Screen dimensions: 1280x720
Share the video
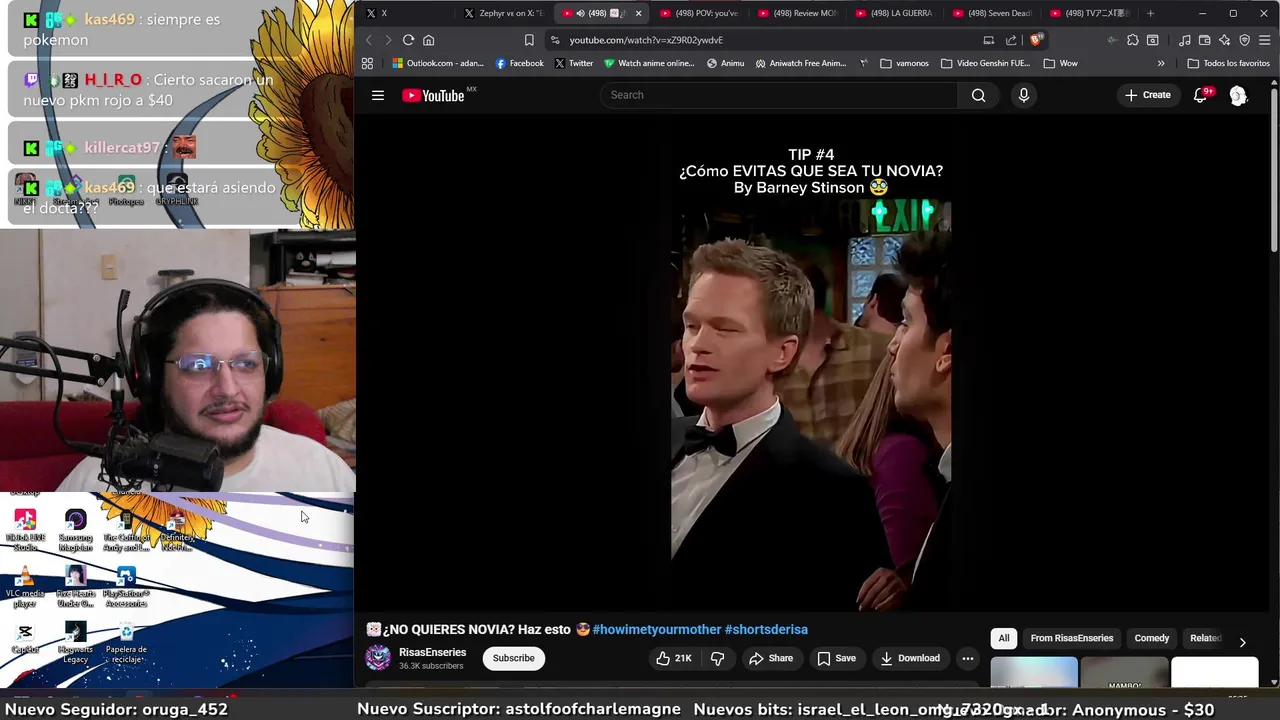point(771,658)
